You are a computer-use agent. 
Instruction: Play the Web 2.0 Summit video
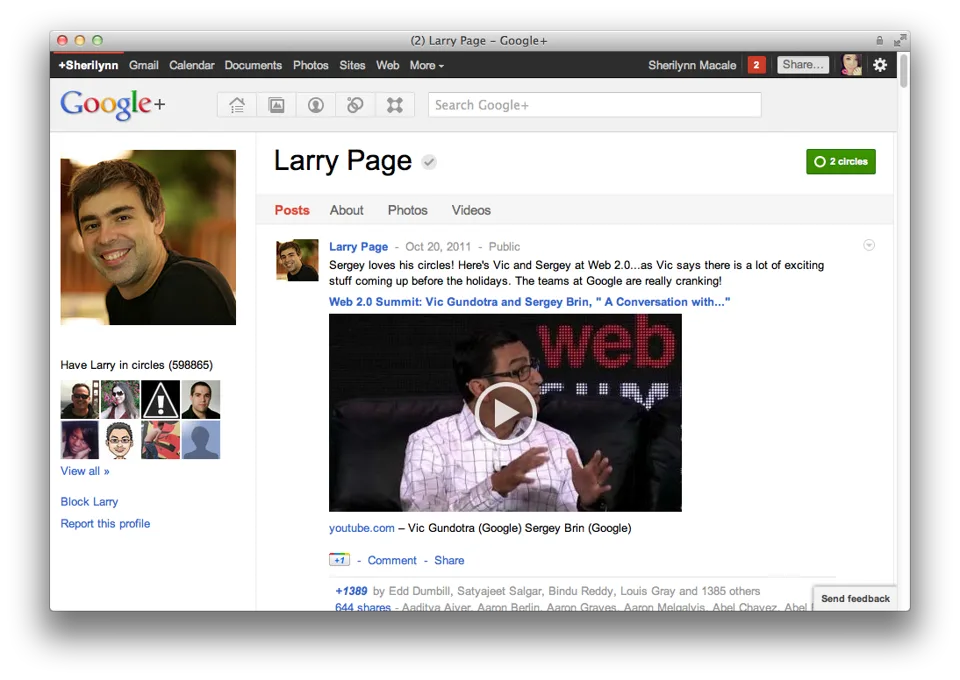(505, 412)
